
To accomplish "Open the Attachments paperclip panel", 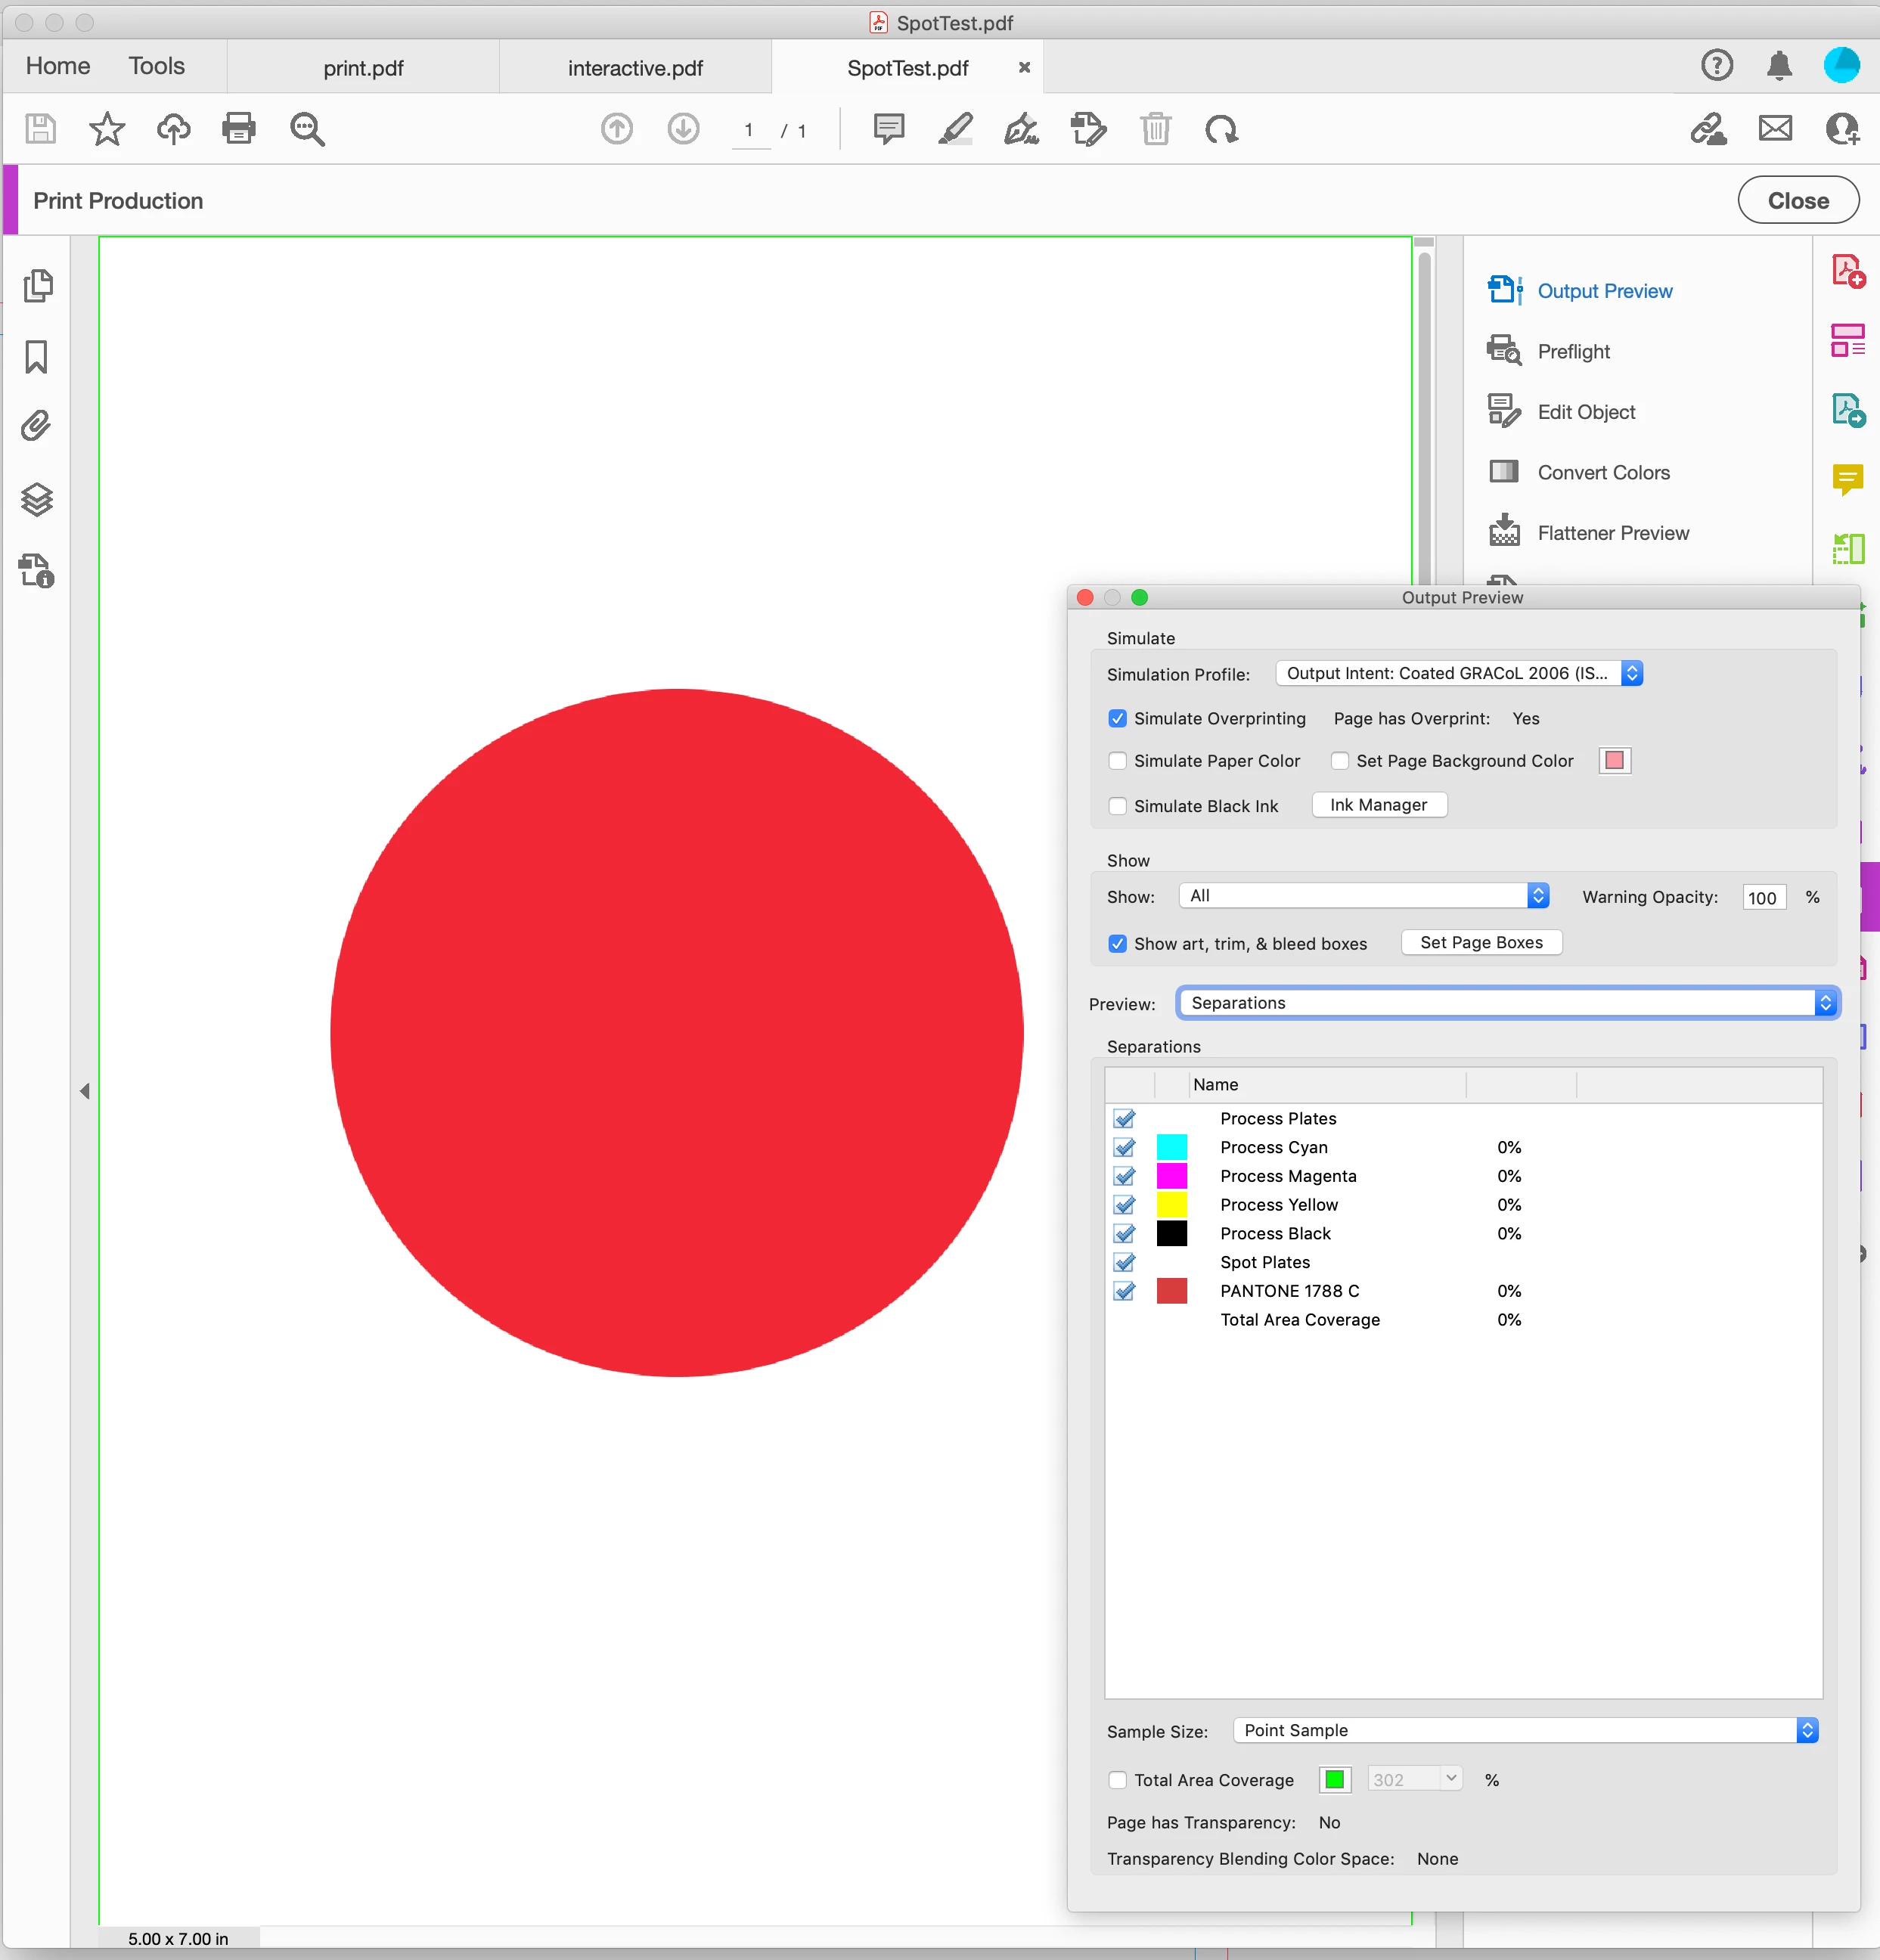I will (36, 427).
